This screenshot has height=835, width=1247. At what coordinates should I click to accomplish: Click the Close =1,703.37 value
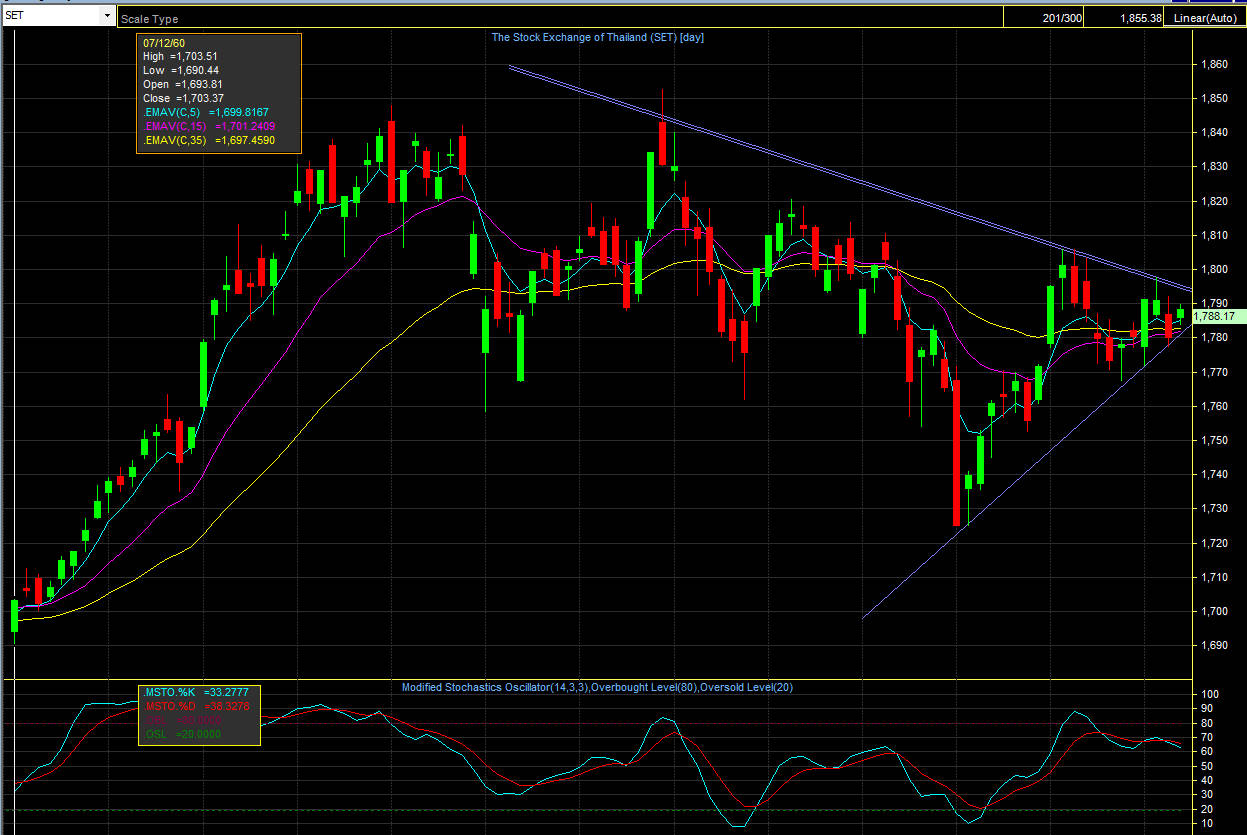183,99
